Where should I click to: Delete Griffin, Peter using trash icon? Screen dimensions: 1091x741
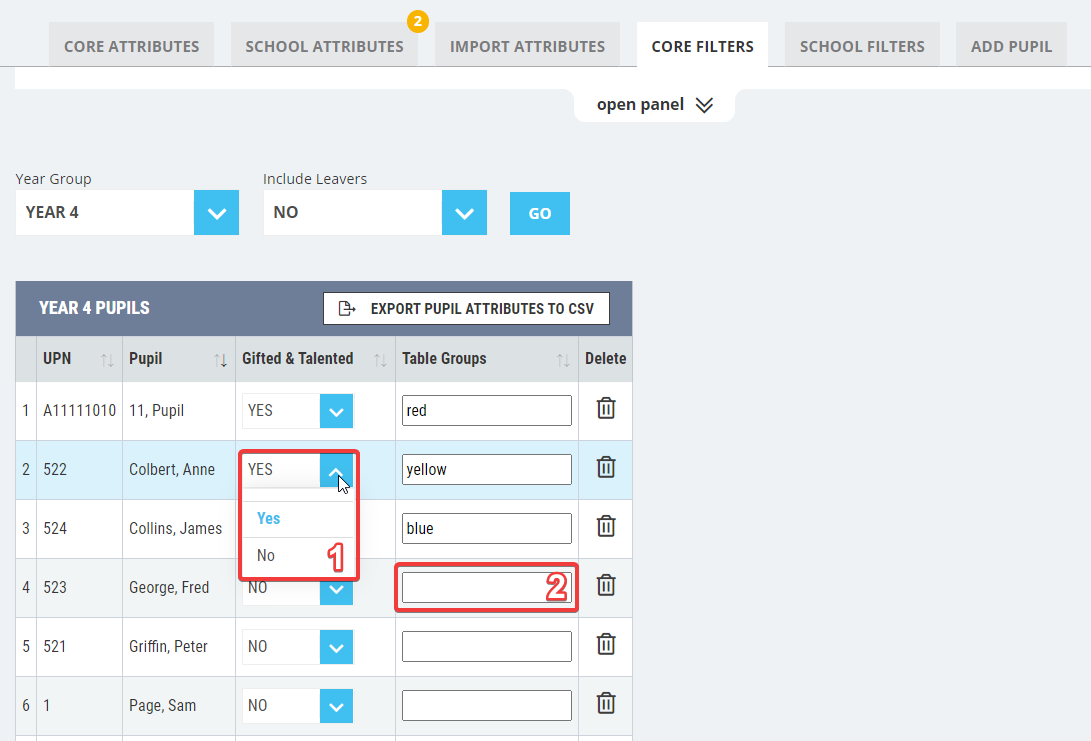point(606,645)
